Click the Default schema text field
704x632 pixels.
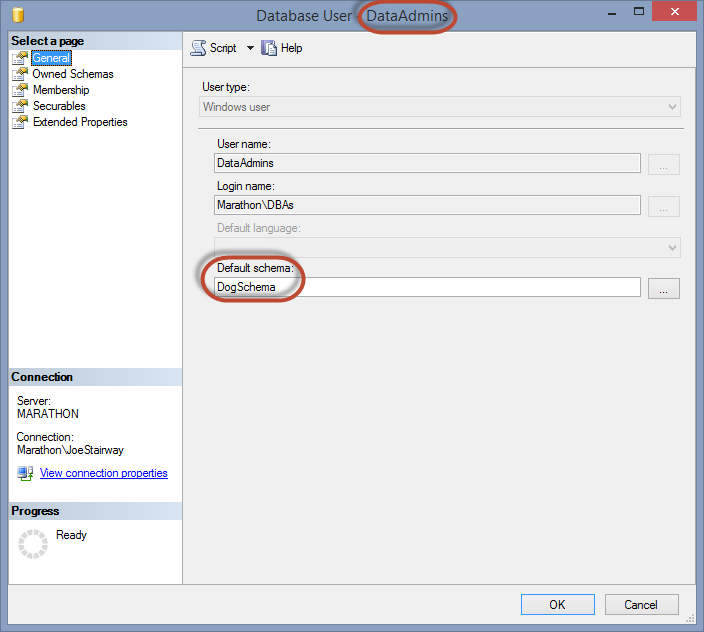point(427,287)
